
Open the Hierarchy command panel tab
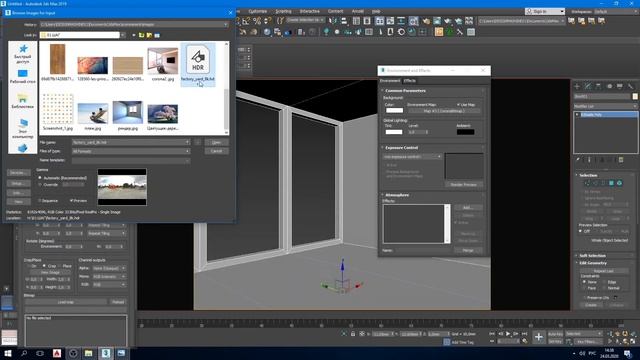point(598,86)
